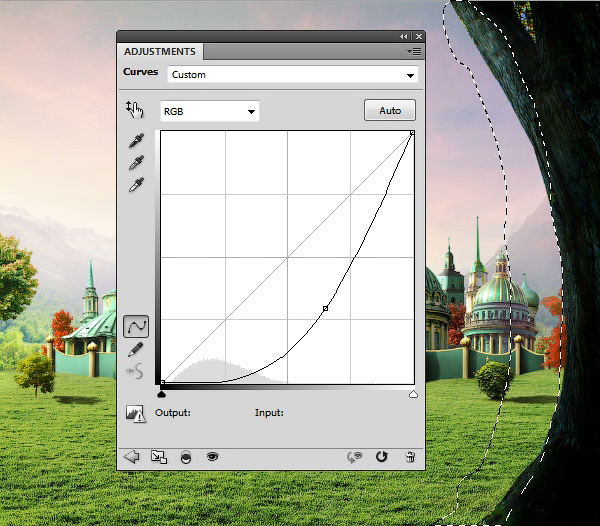Viewport: 600px width, 526px height.
Task: Click histogram warning recalculate icon
Action: 135,414
